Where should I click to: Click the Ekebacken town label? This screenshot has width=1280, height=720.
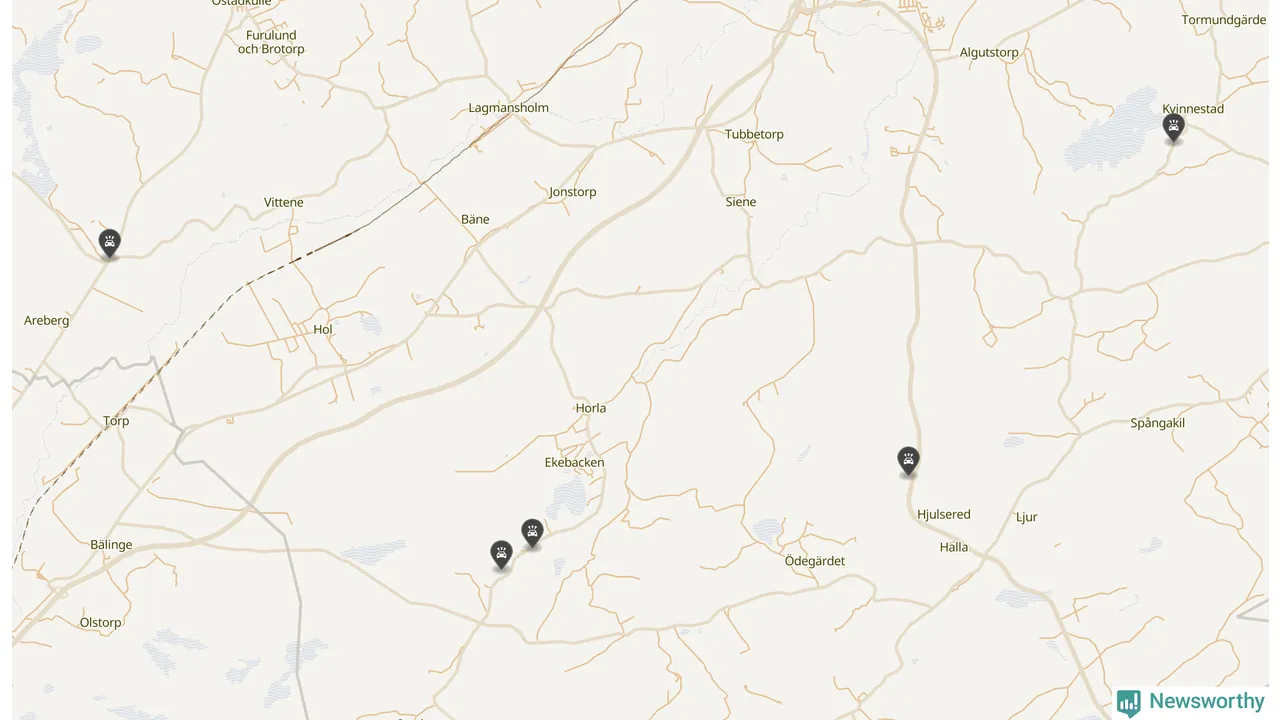574,462
